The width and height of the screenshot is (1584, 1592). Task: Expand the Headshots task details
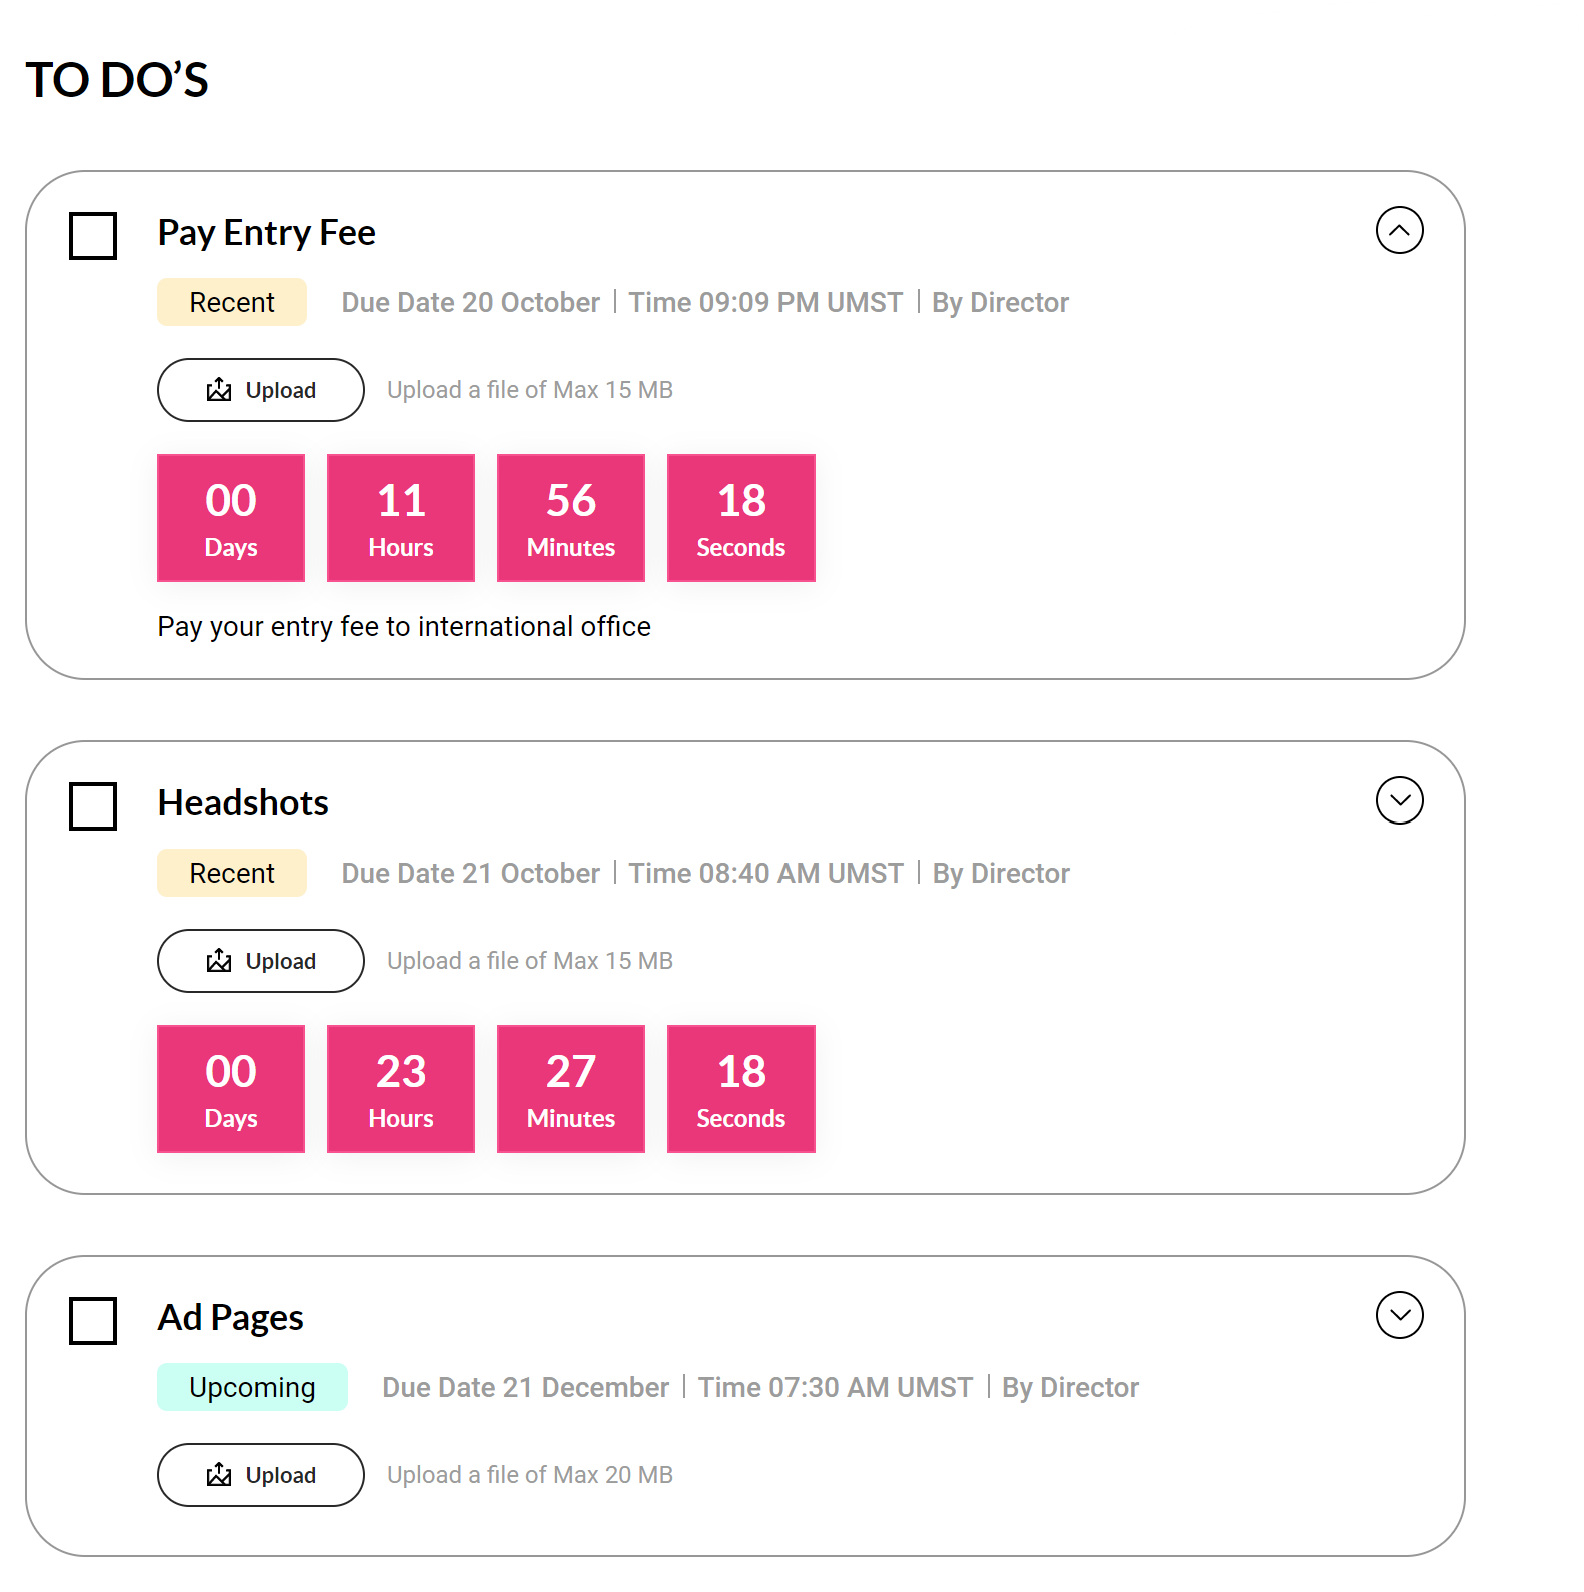click(x=1399, y=800)
